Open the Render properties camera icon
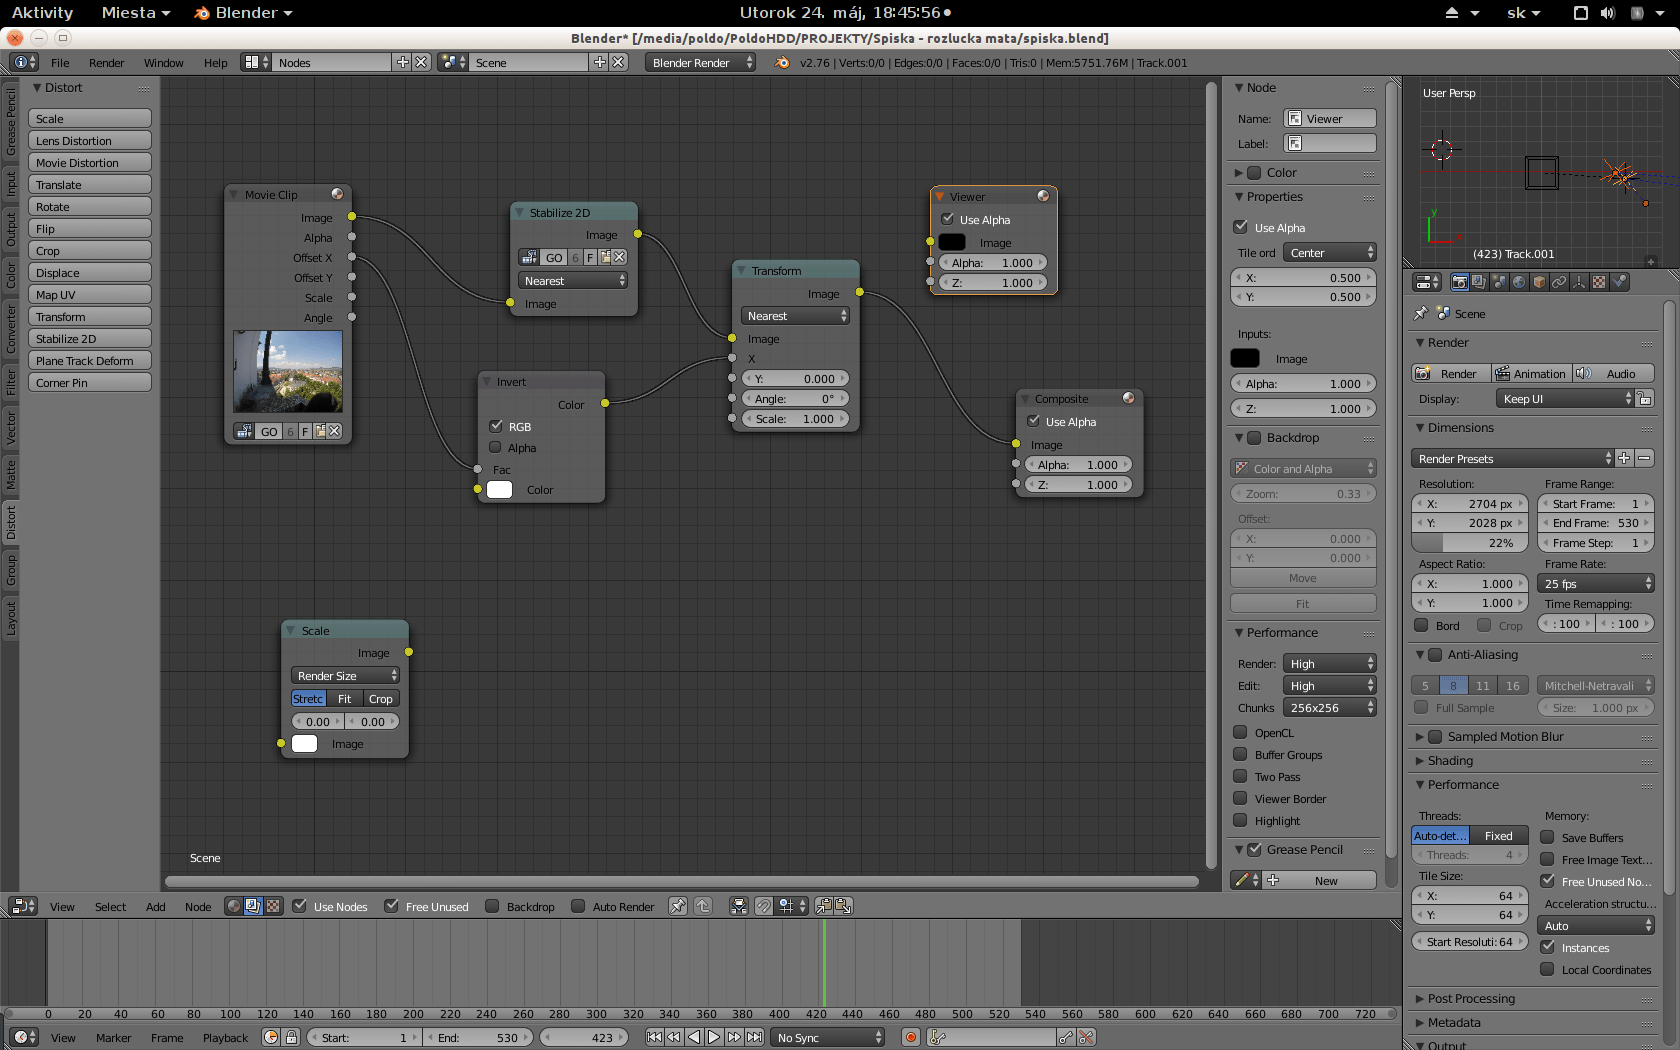The height and width of the screenshot is (1050, 1680). coord(1460,281)
